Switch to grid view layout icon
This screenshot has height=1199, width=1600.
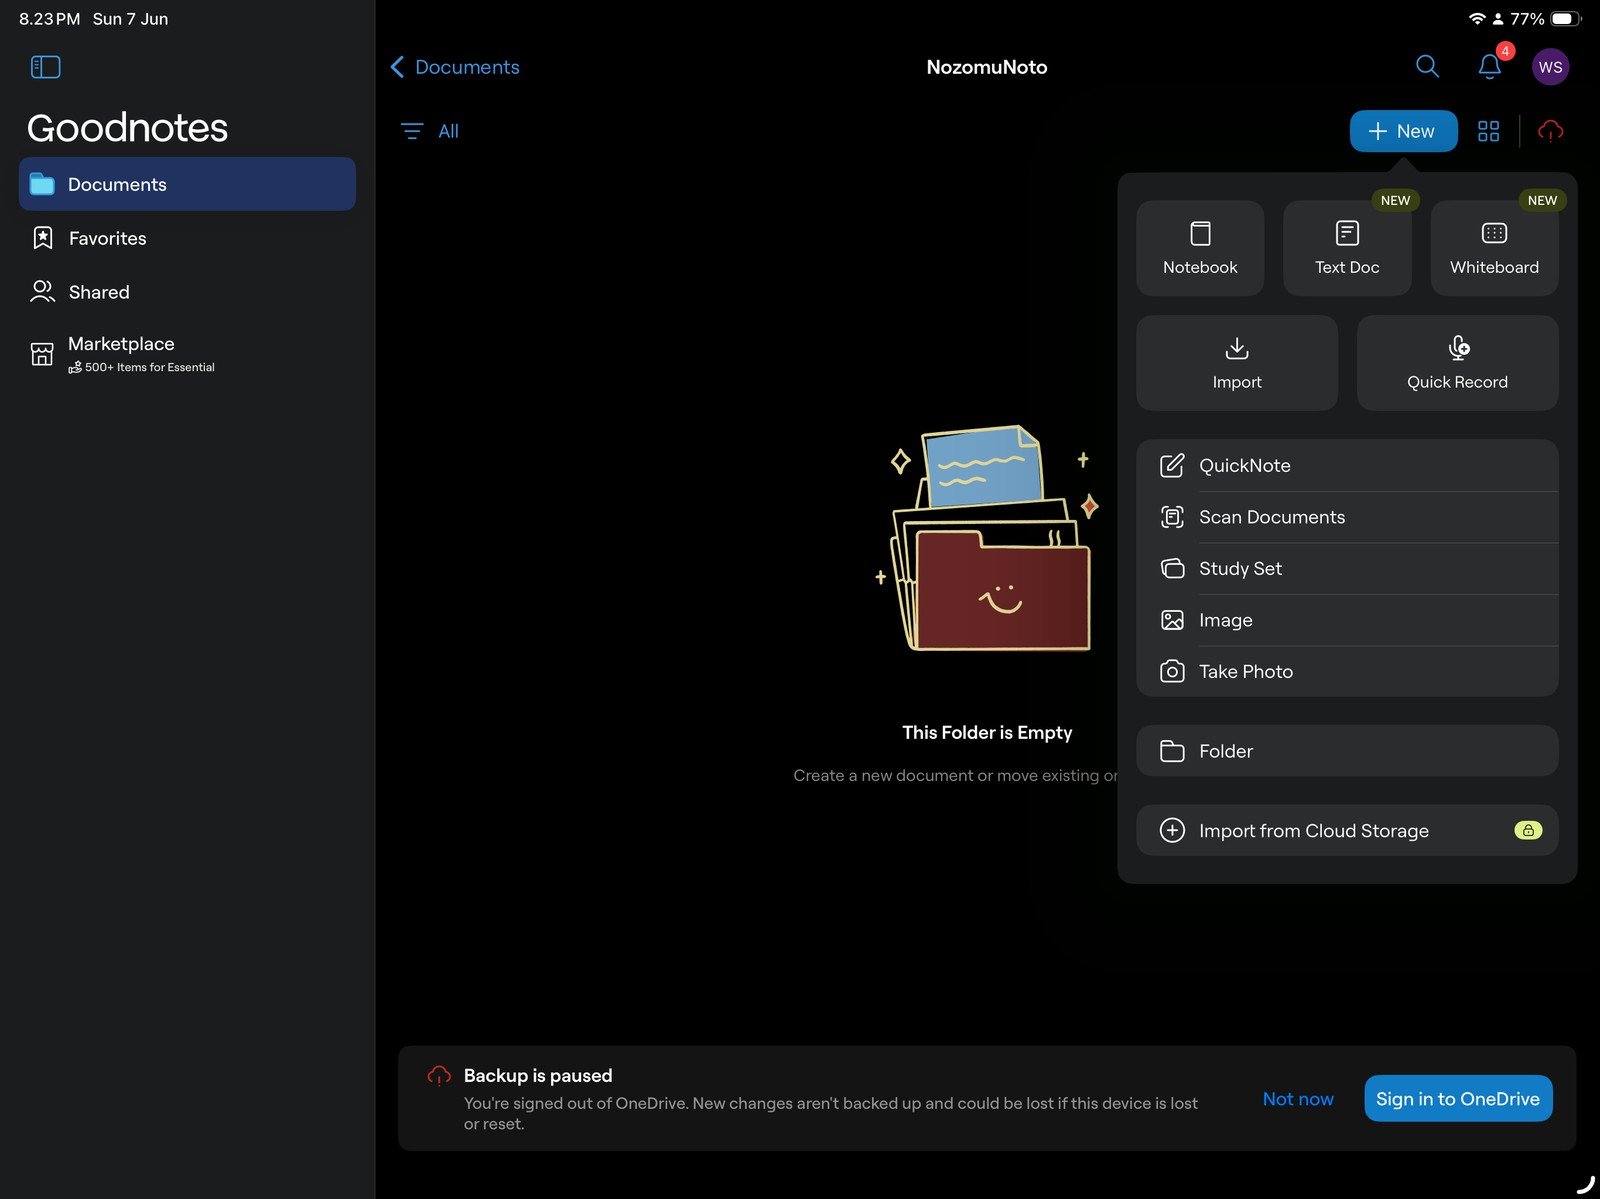tap(1488, 131)
